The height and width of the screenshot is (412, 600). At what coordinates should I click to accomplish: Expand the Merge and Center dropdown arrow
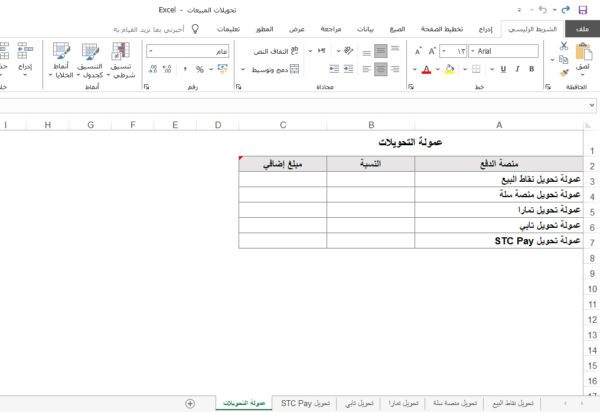coord(243,69)
